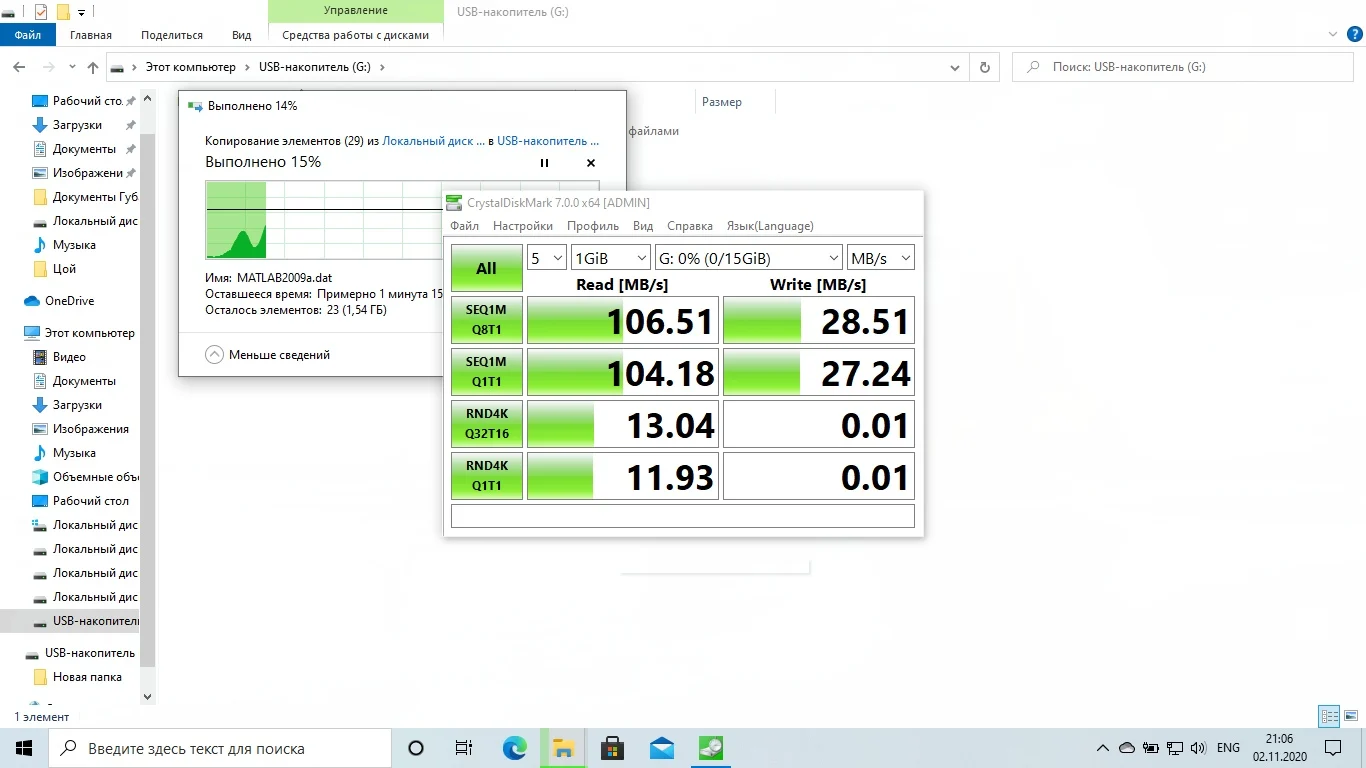The width and height of the screenshot is (1366, 768).
Task: Open the Поделиться ribbon tab
Action: pyautogui.click(x=172, y=35)
